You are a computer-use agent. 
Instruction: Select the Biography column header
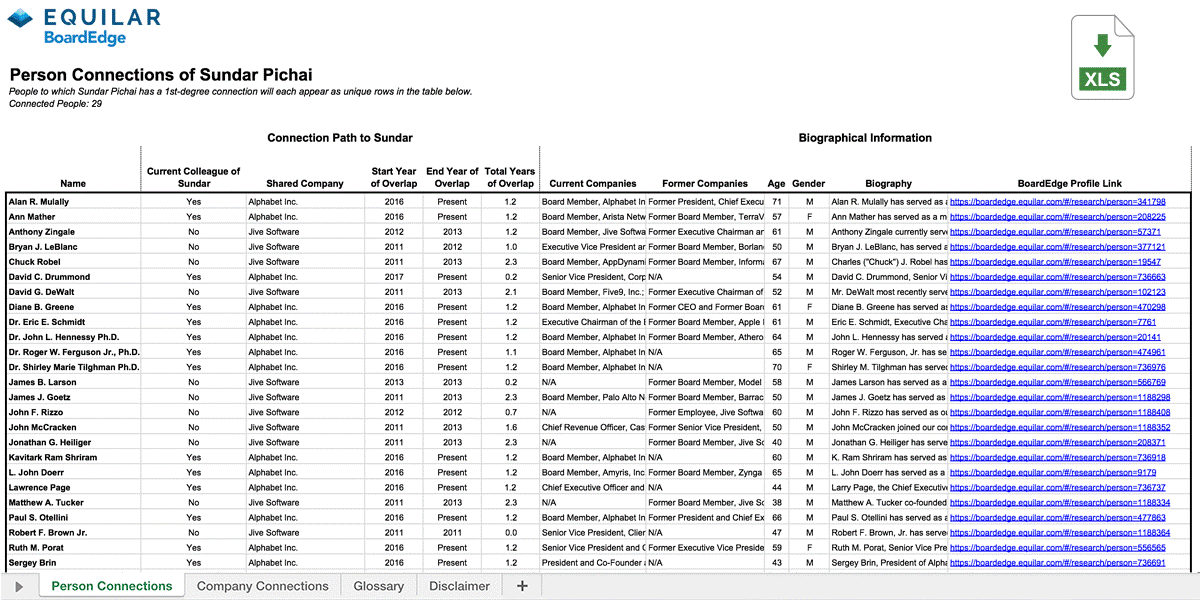(889, 184)
